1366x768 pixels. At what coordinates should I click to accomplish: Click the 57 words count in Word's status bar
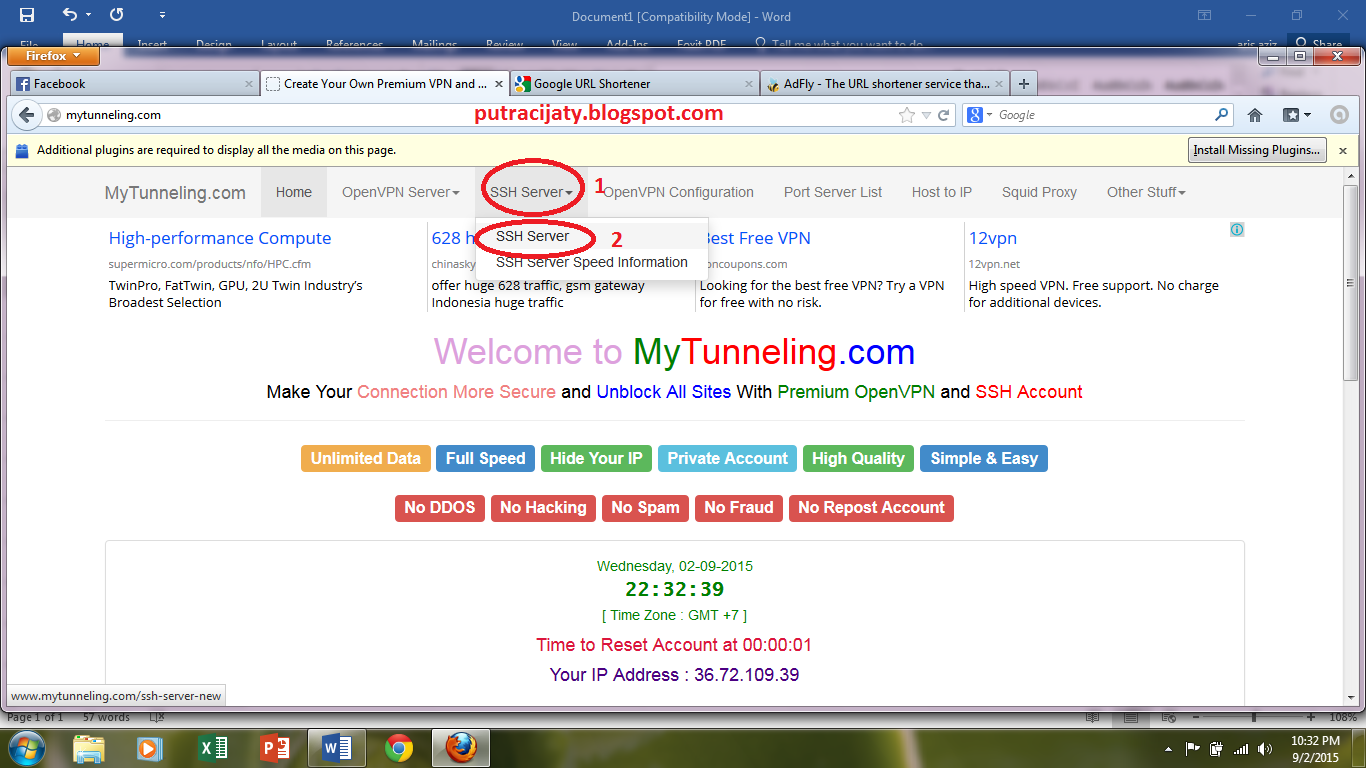click(x=106, y=717)
